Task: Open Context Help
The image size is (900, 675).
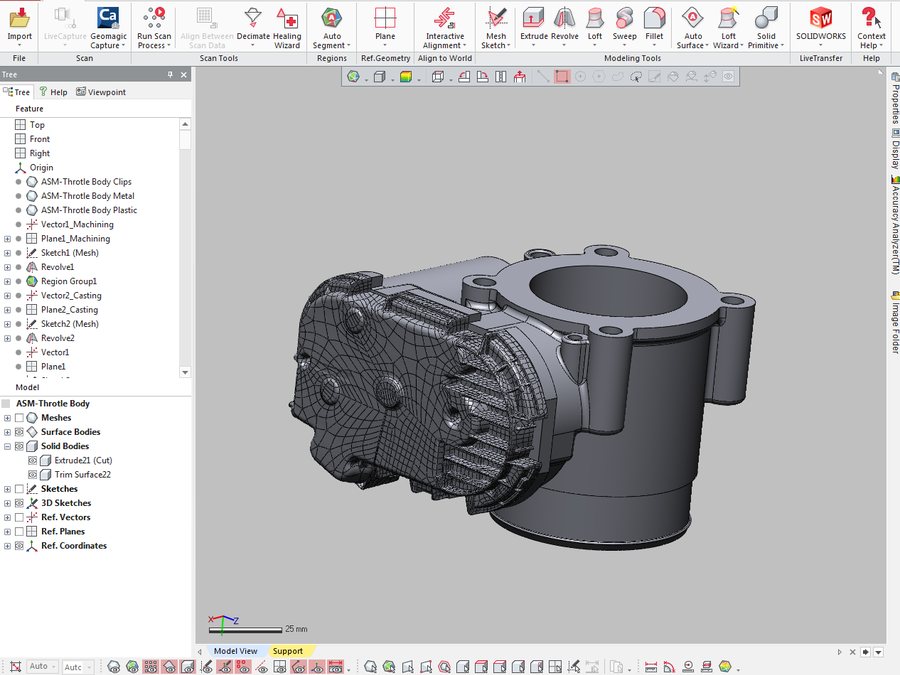Action: pos(871,27)
